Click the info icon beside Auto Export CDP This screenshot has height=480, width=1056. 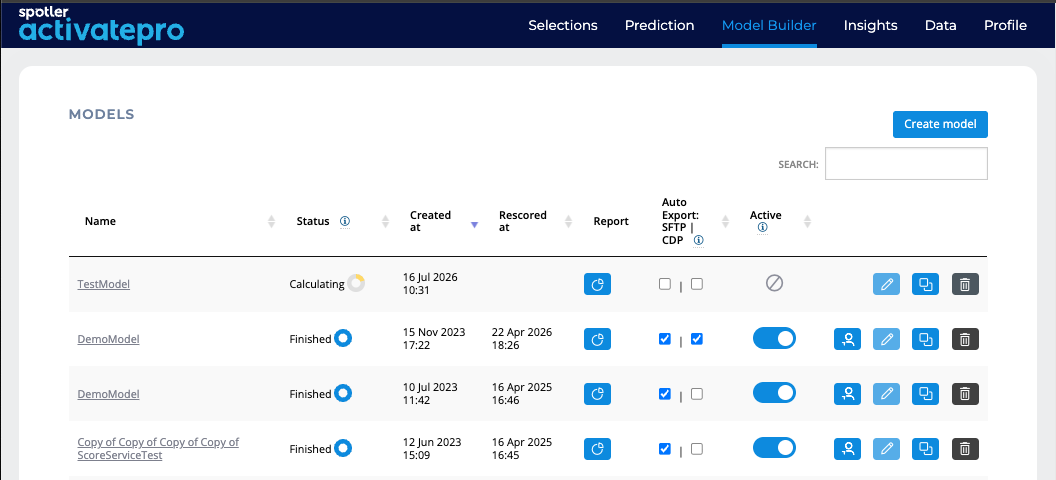(x=698, y=240)
